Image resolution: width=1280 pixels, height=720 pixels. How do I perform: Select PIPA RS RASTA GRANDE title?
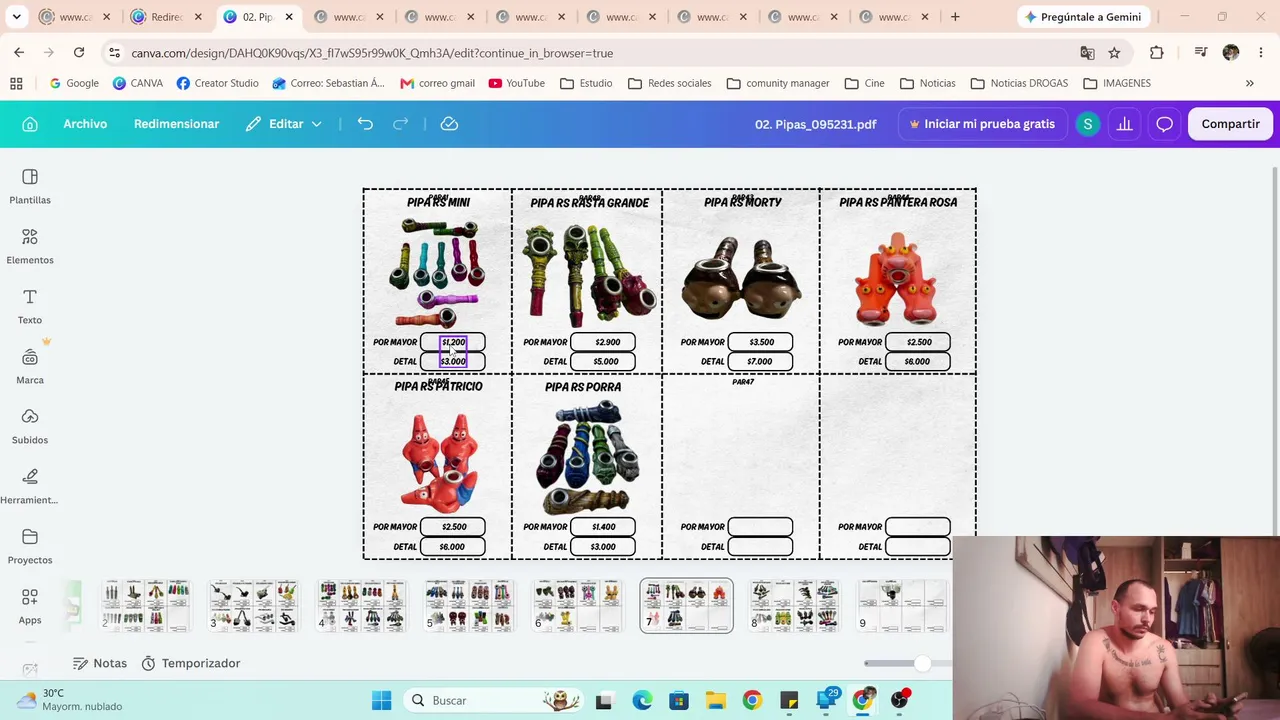pyautogui.click(x=589, y=203)
